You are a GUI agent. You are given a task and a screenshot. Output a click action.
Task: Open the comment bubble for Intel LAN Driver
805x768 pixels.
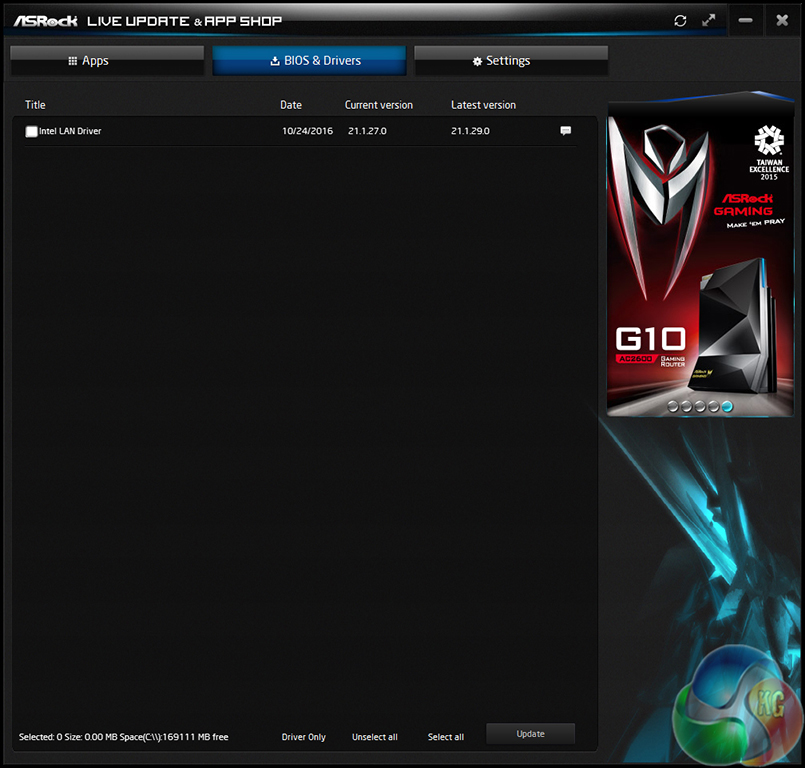[566, 130]
